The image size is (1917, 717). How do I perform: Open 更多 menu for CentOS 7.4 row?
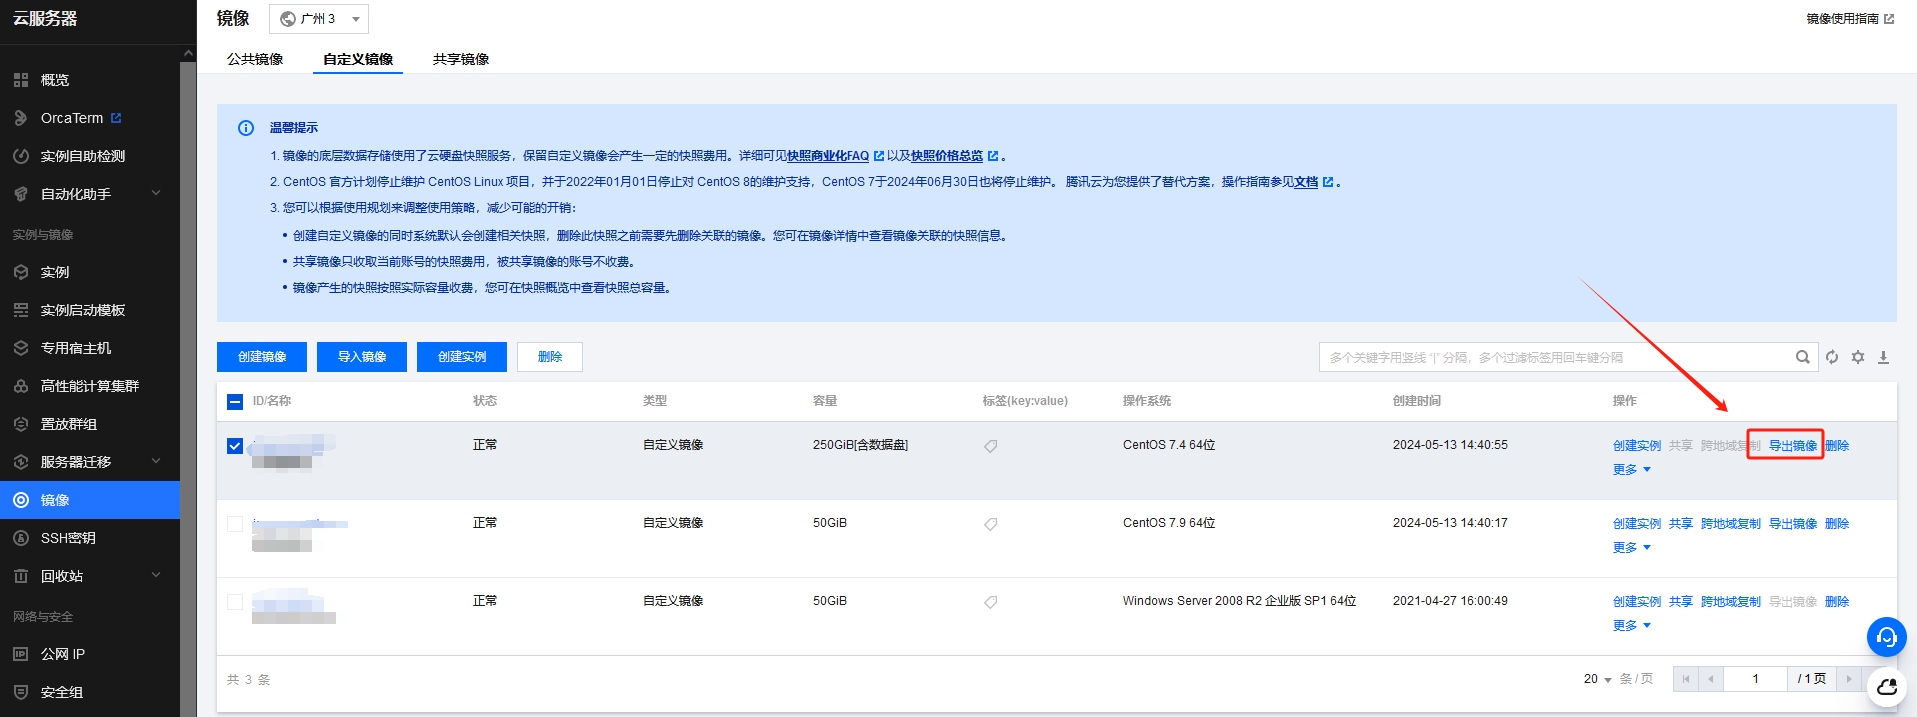tap(1632, 470)
